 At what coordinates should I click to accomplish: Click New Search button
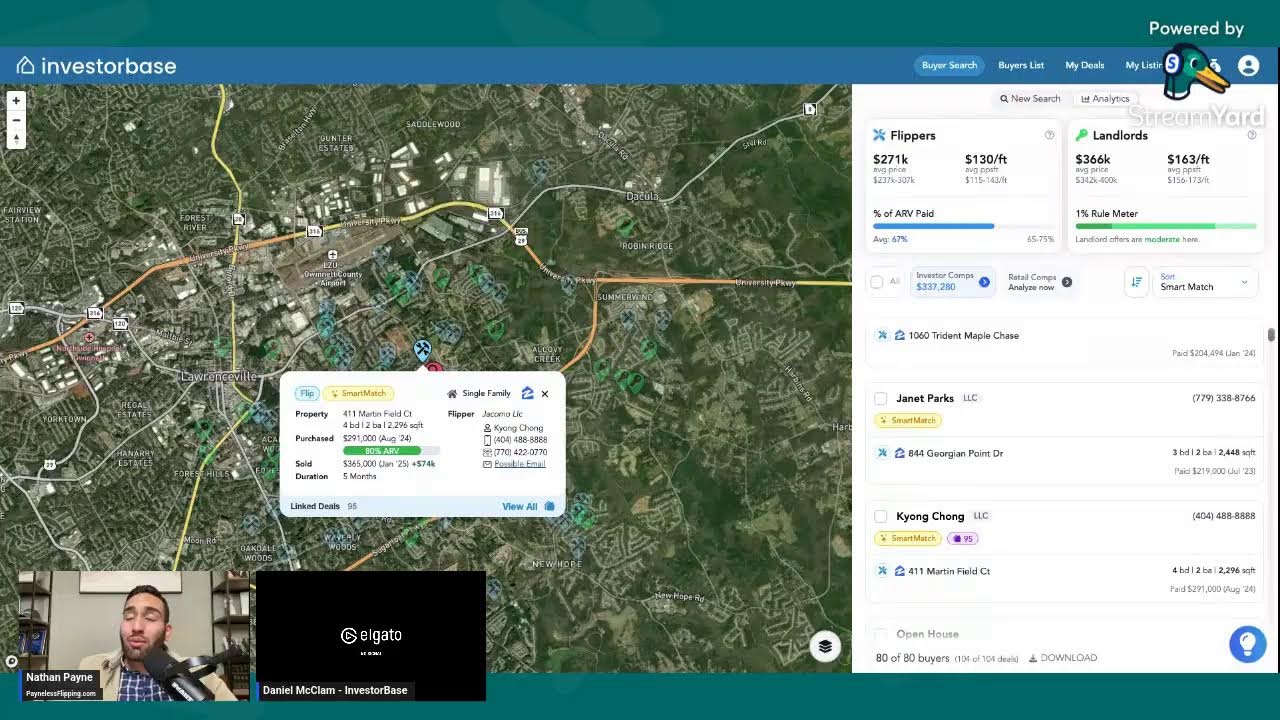pyautogui.click(x=1030, y=99)
